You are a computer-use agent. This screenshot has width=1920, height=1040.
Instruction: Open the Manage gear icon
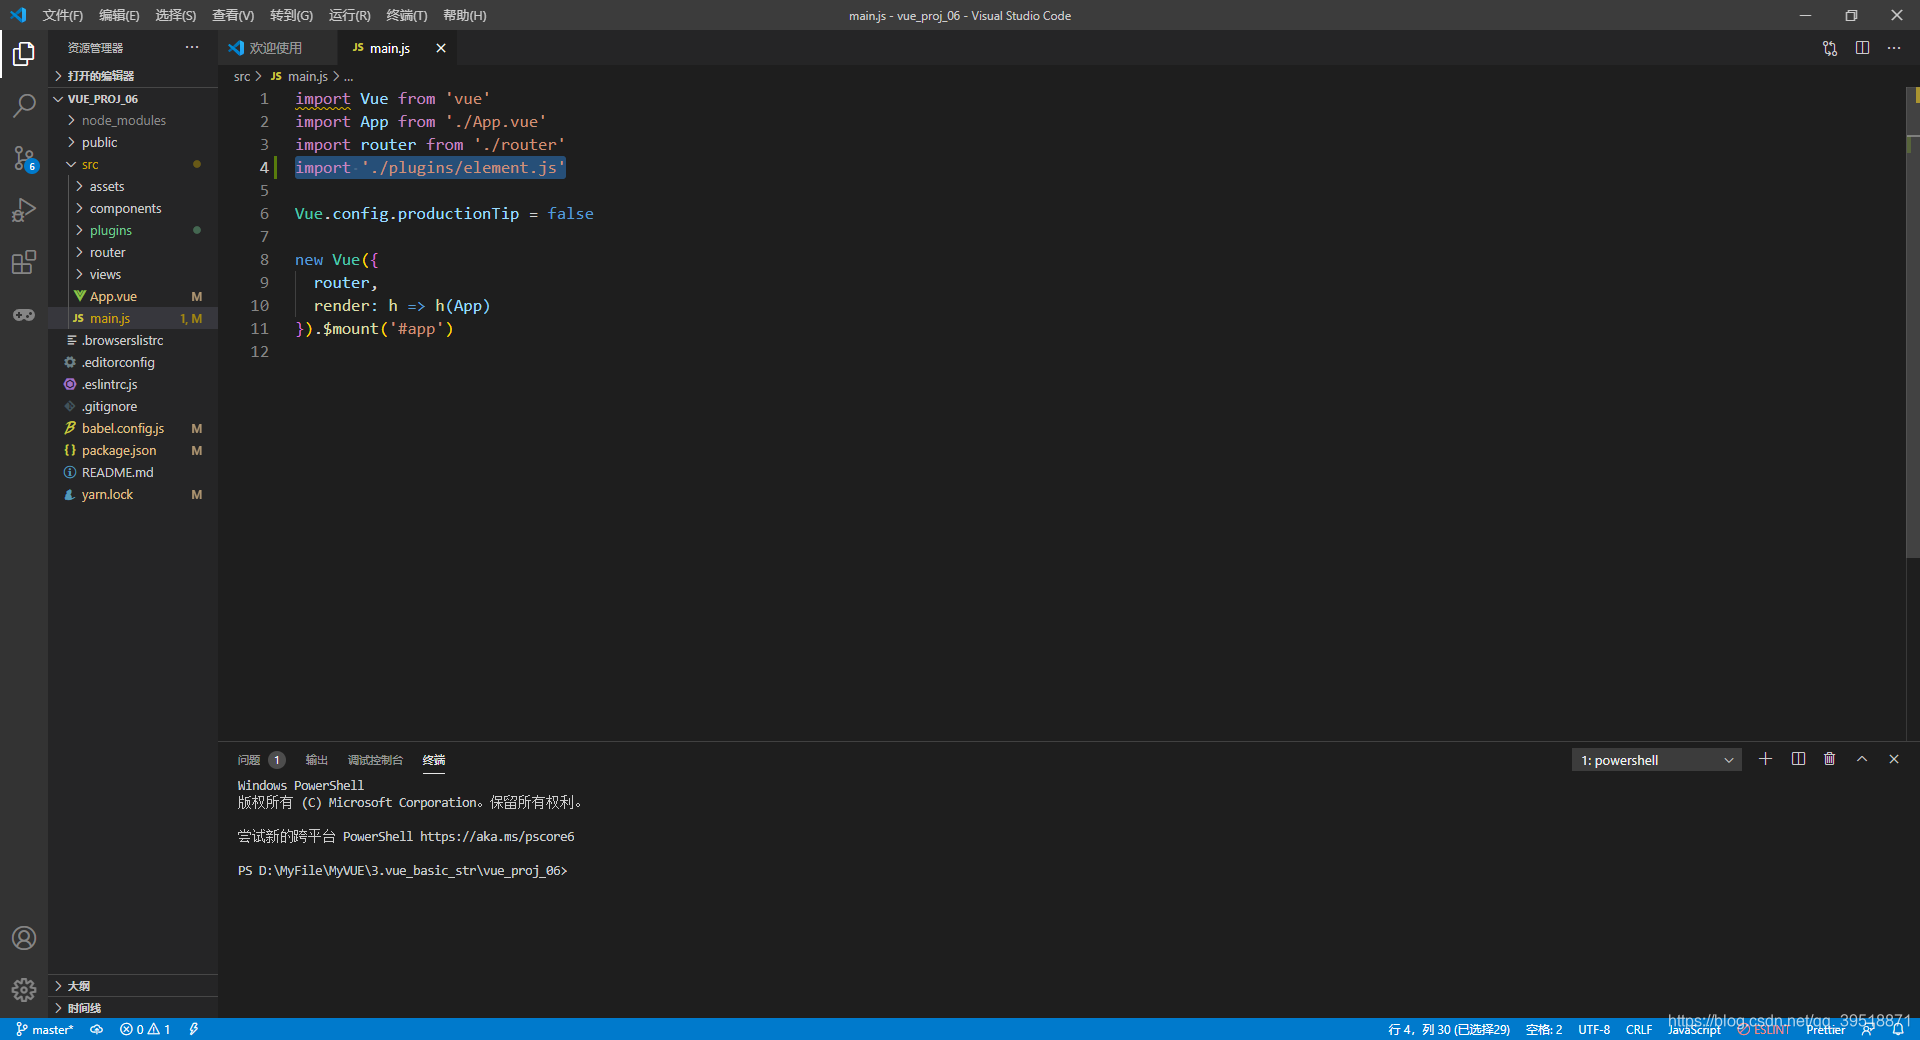pos(24,990)
